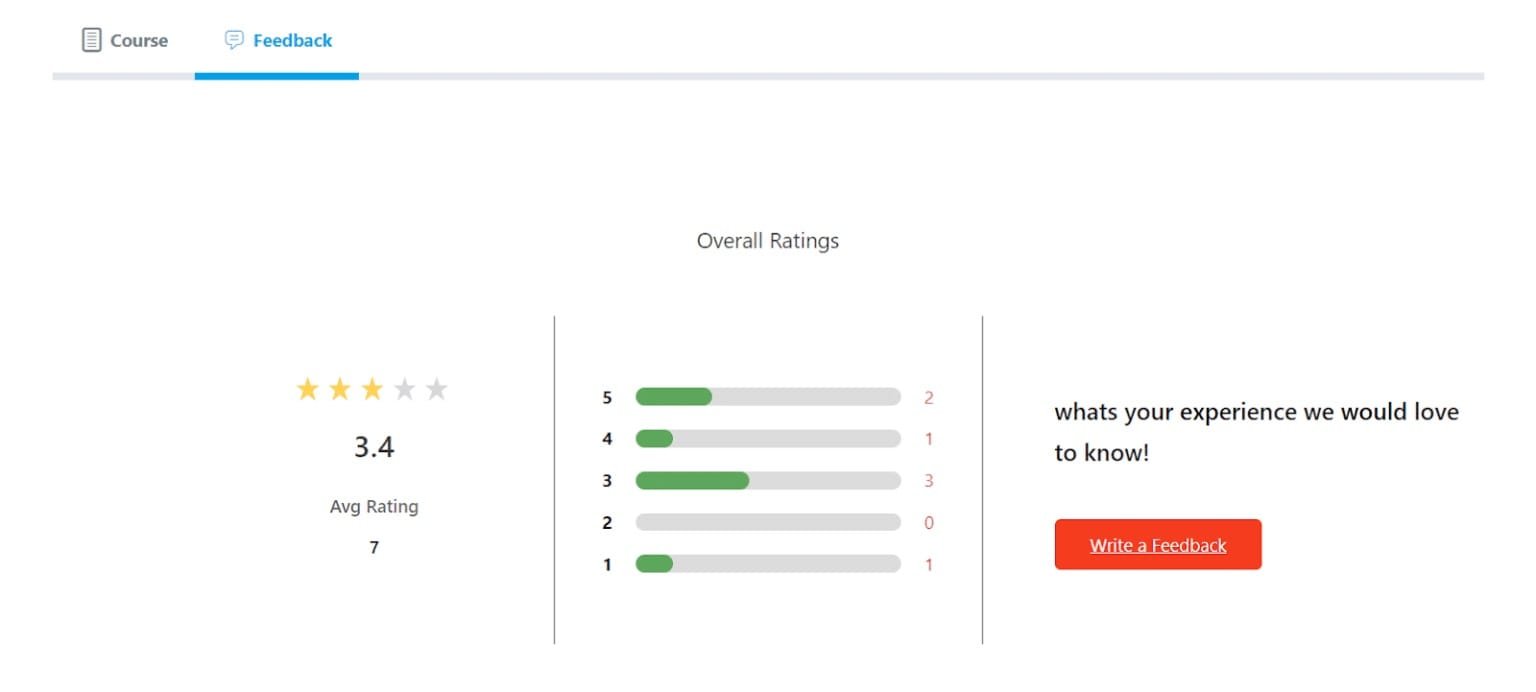Screen dimensions: 1536x692
Task: Click the Write a Feedback button
Action: pyautogui.click(x=1158, y=545)
